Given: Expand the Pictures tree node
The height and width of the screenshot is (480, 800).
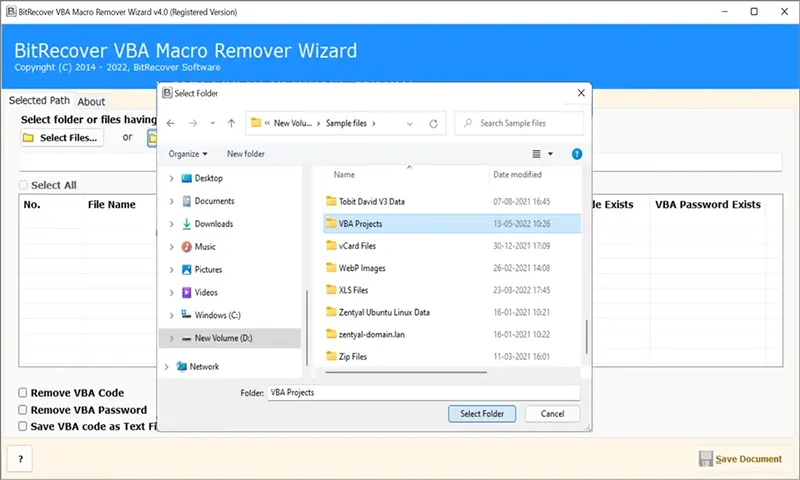Looking at the screenshot, I should click(x=171, y=270).
